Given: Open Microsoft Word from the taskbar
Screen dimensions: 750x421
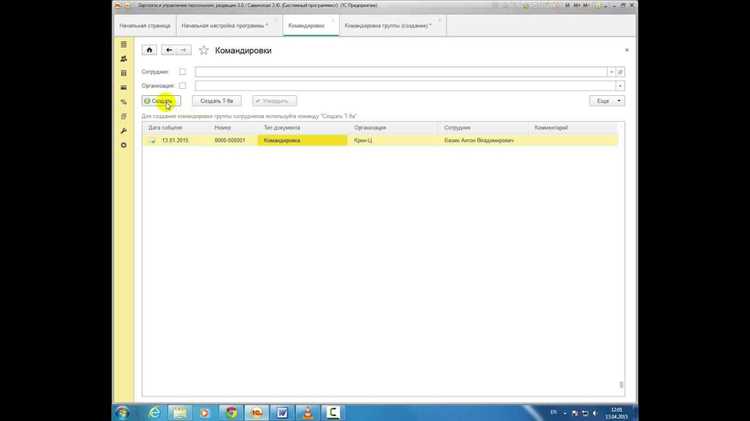Looking at the screenshot, I should click(282, 412).
